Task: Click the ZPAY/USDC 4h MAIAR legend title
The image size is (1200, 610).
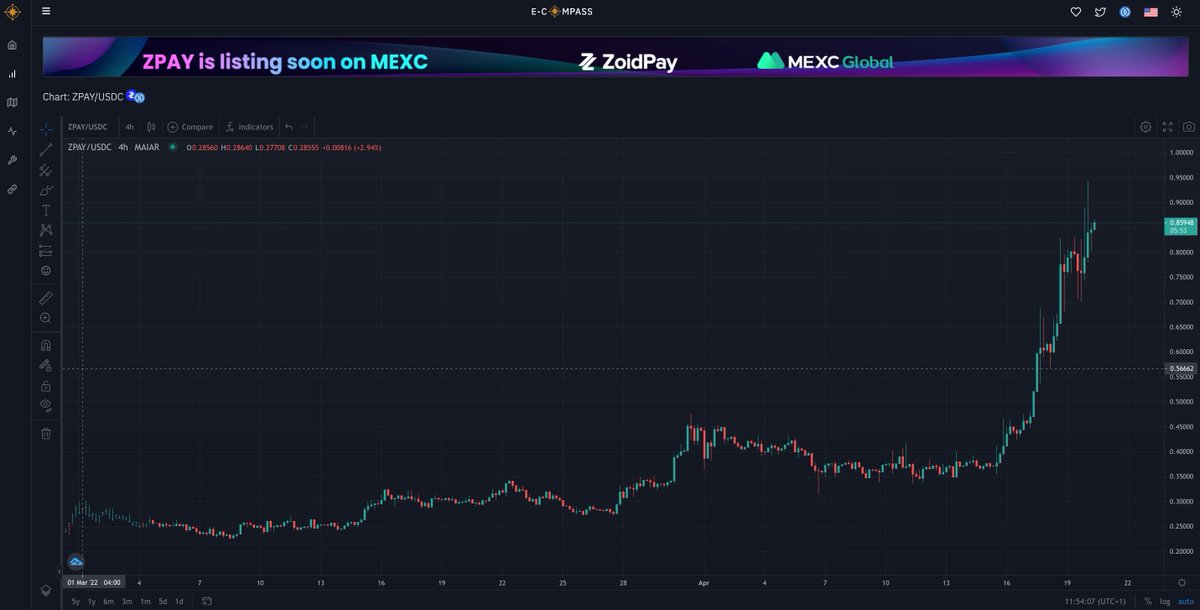Action: [x=114, y=147]
